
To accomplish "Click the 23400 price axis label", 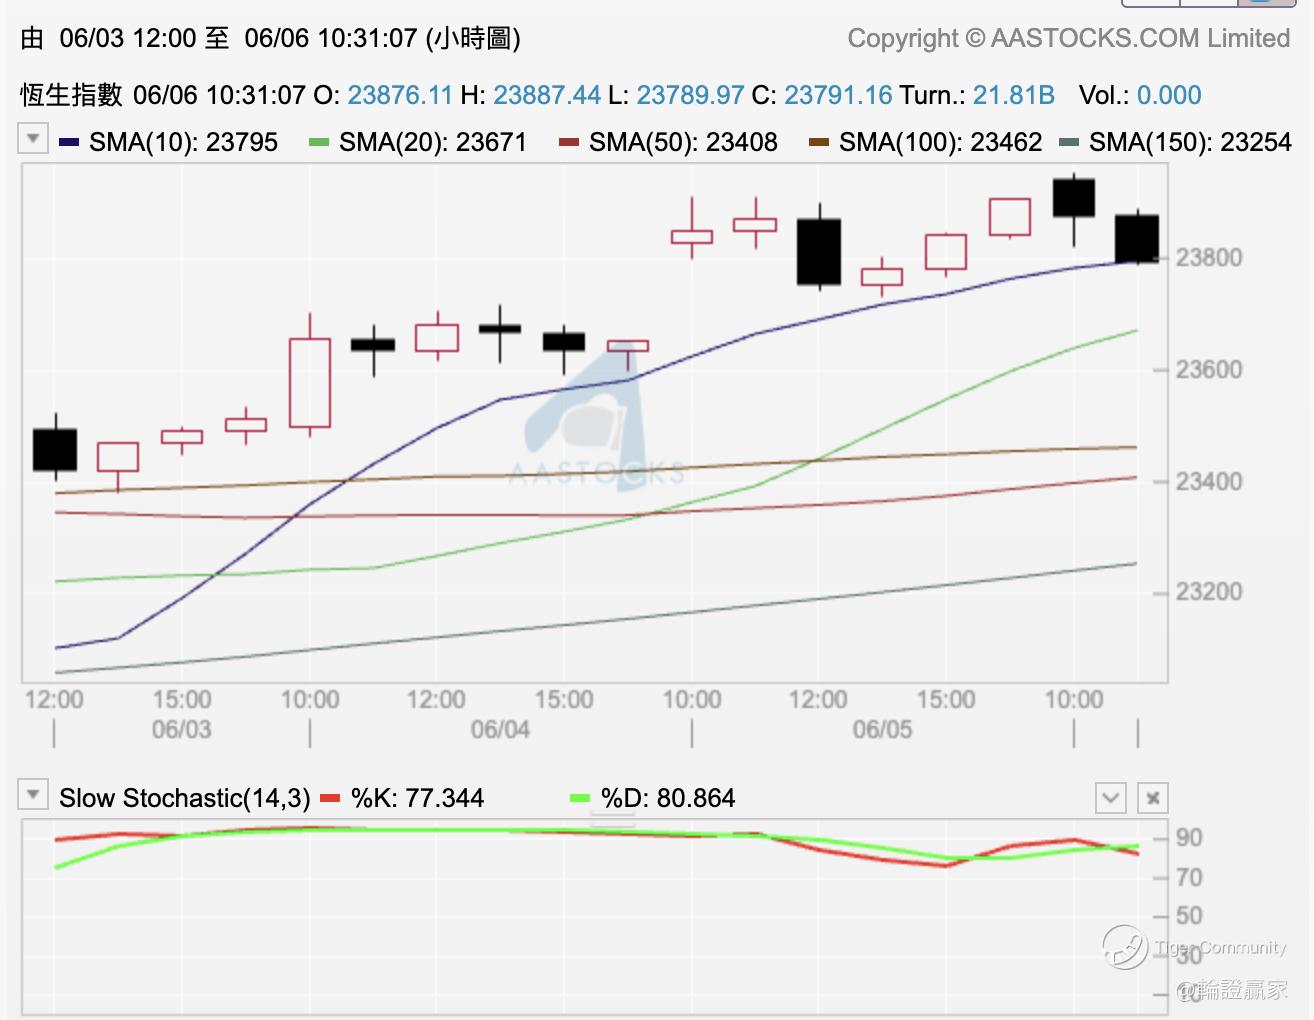I will [1208, 482].
